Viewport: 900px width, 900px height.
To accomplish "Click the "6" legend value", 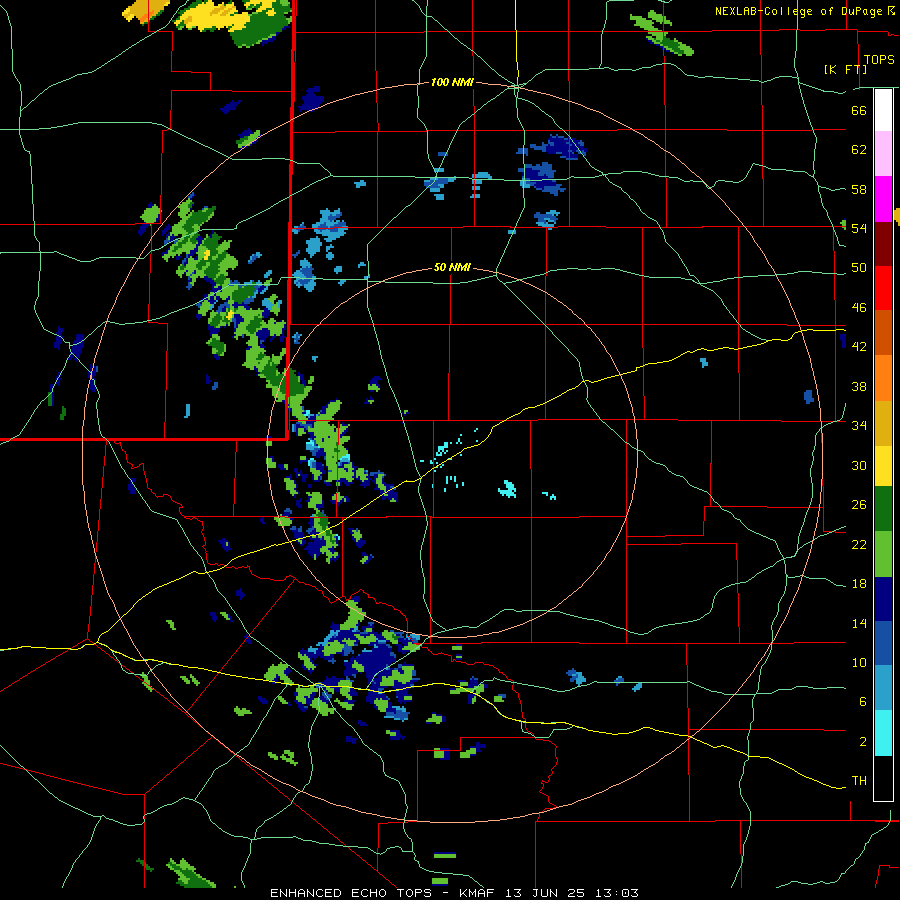I will (863, 701).
